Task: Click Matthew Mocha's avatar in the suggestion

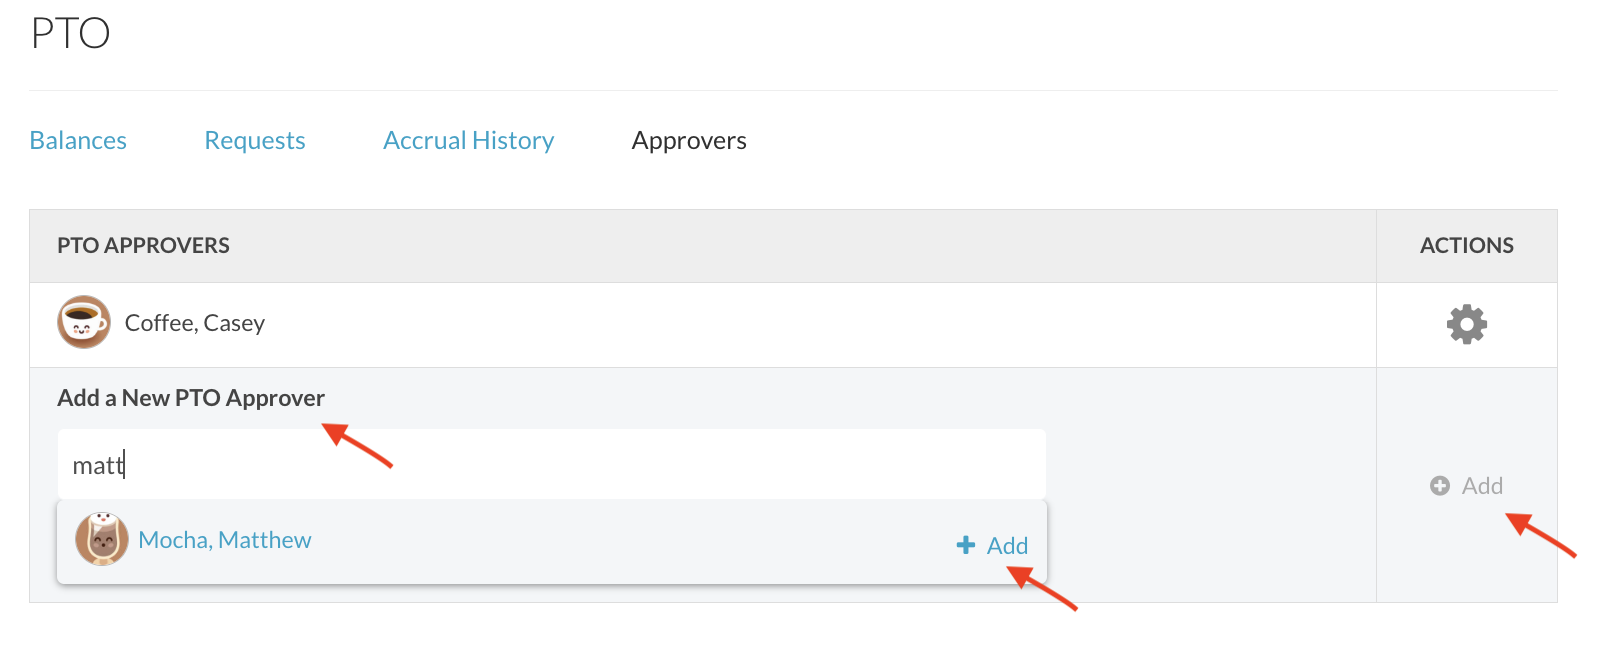Action: point(102,539)
